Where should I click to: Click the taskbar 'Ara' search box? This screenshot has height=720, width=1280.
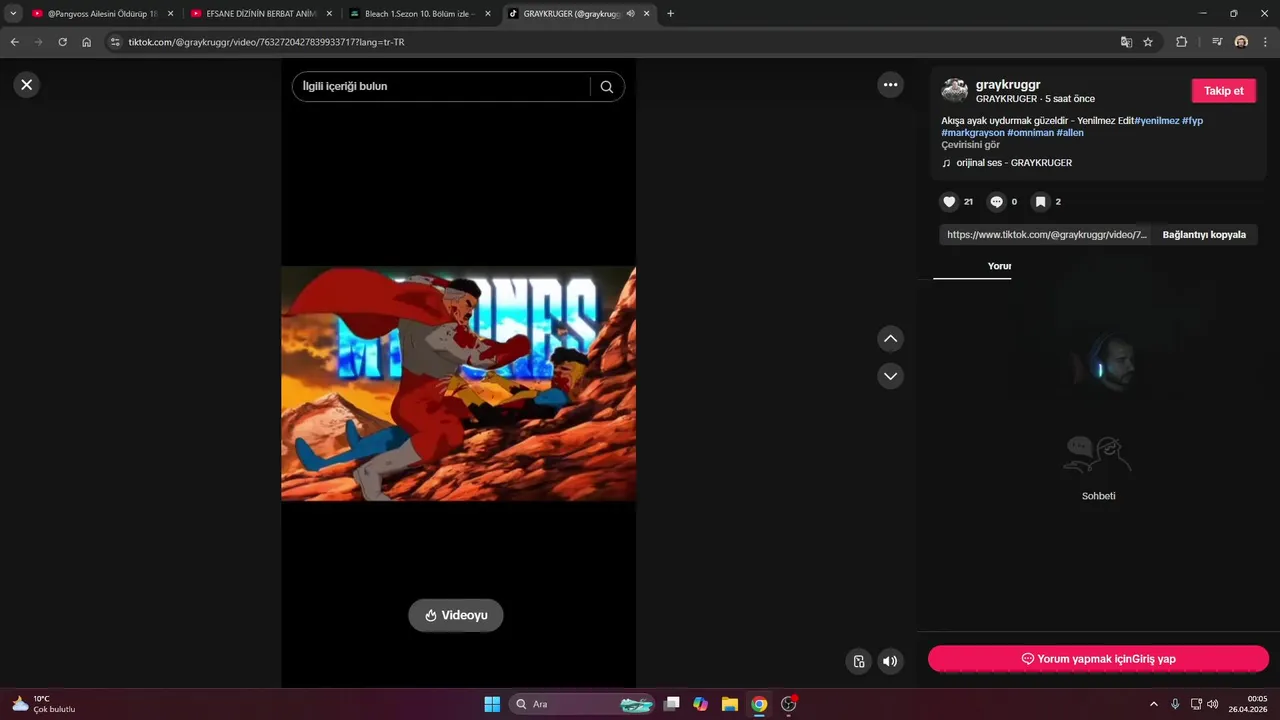coord(582,704)
